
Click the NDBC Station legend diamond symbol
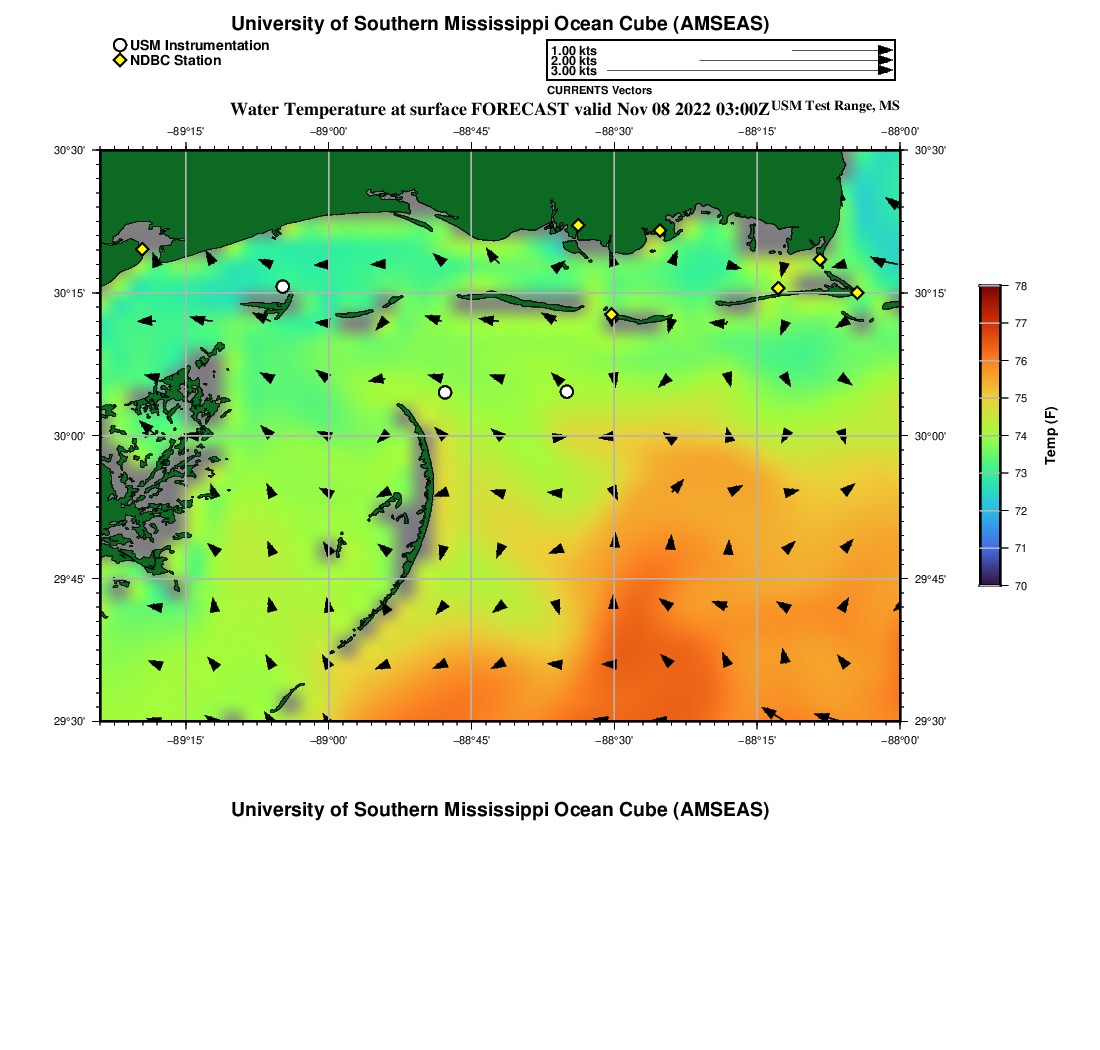click(120, 60)
